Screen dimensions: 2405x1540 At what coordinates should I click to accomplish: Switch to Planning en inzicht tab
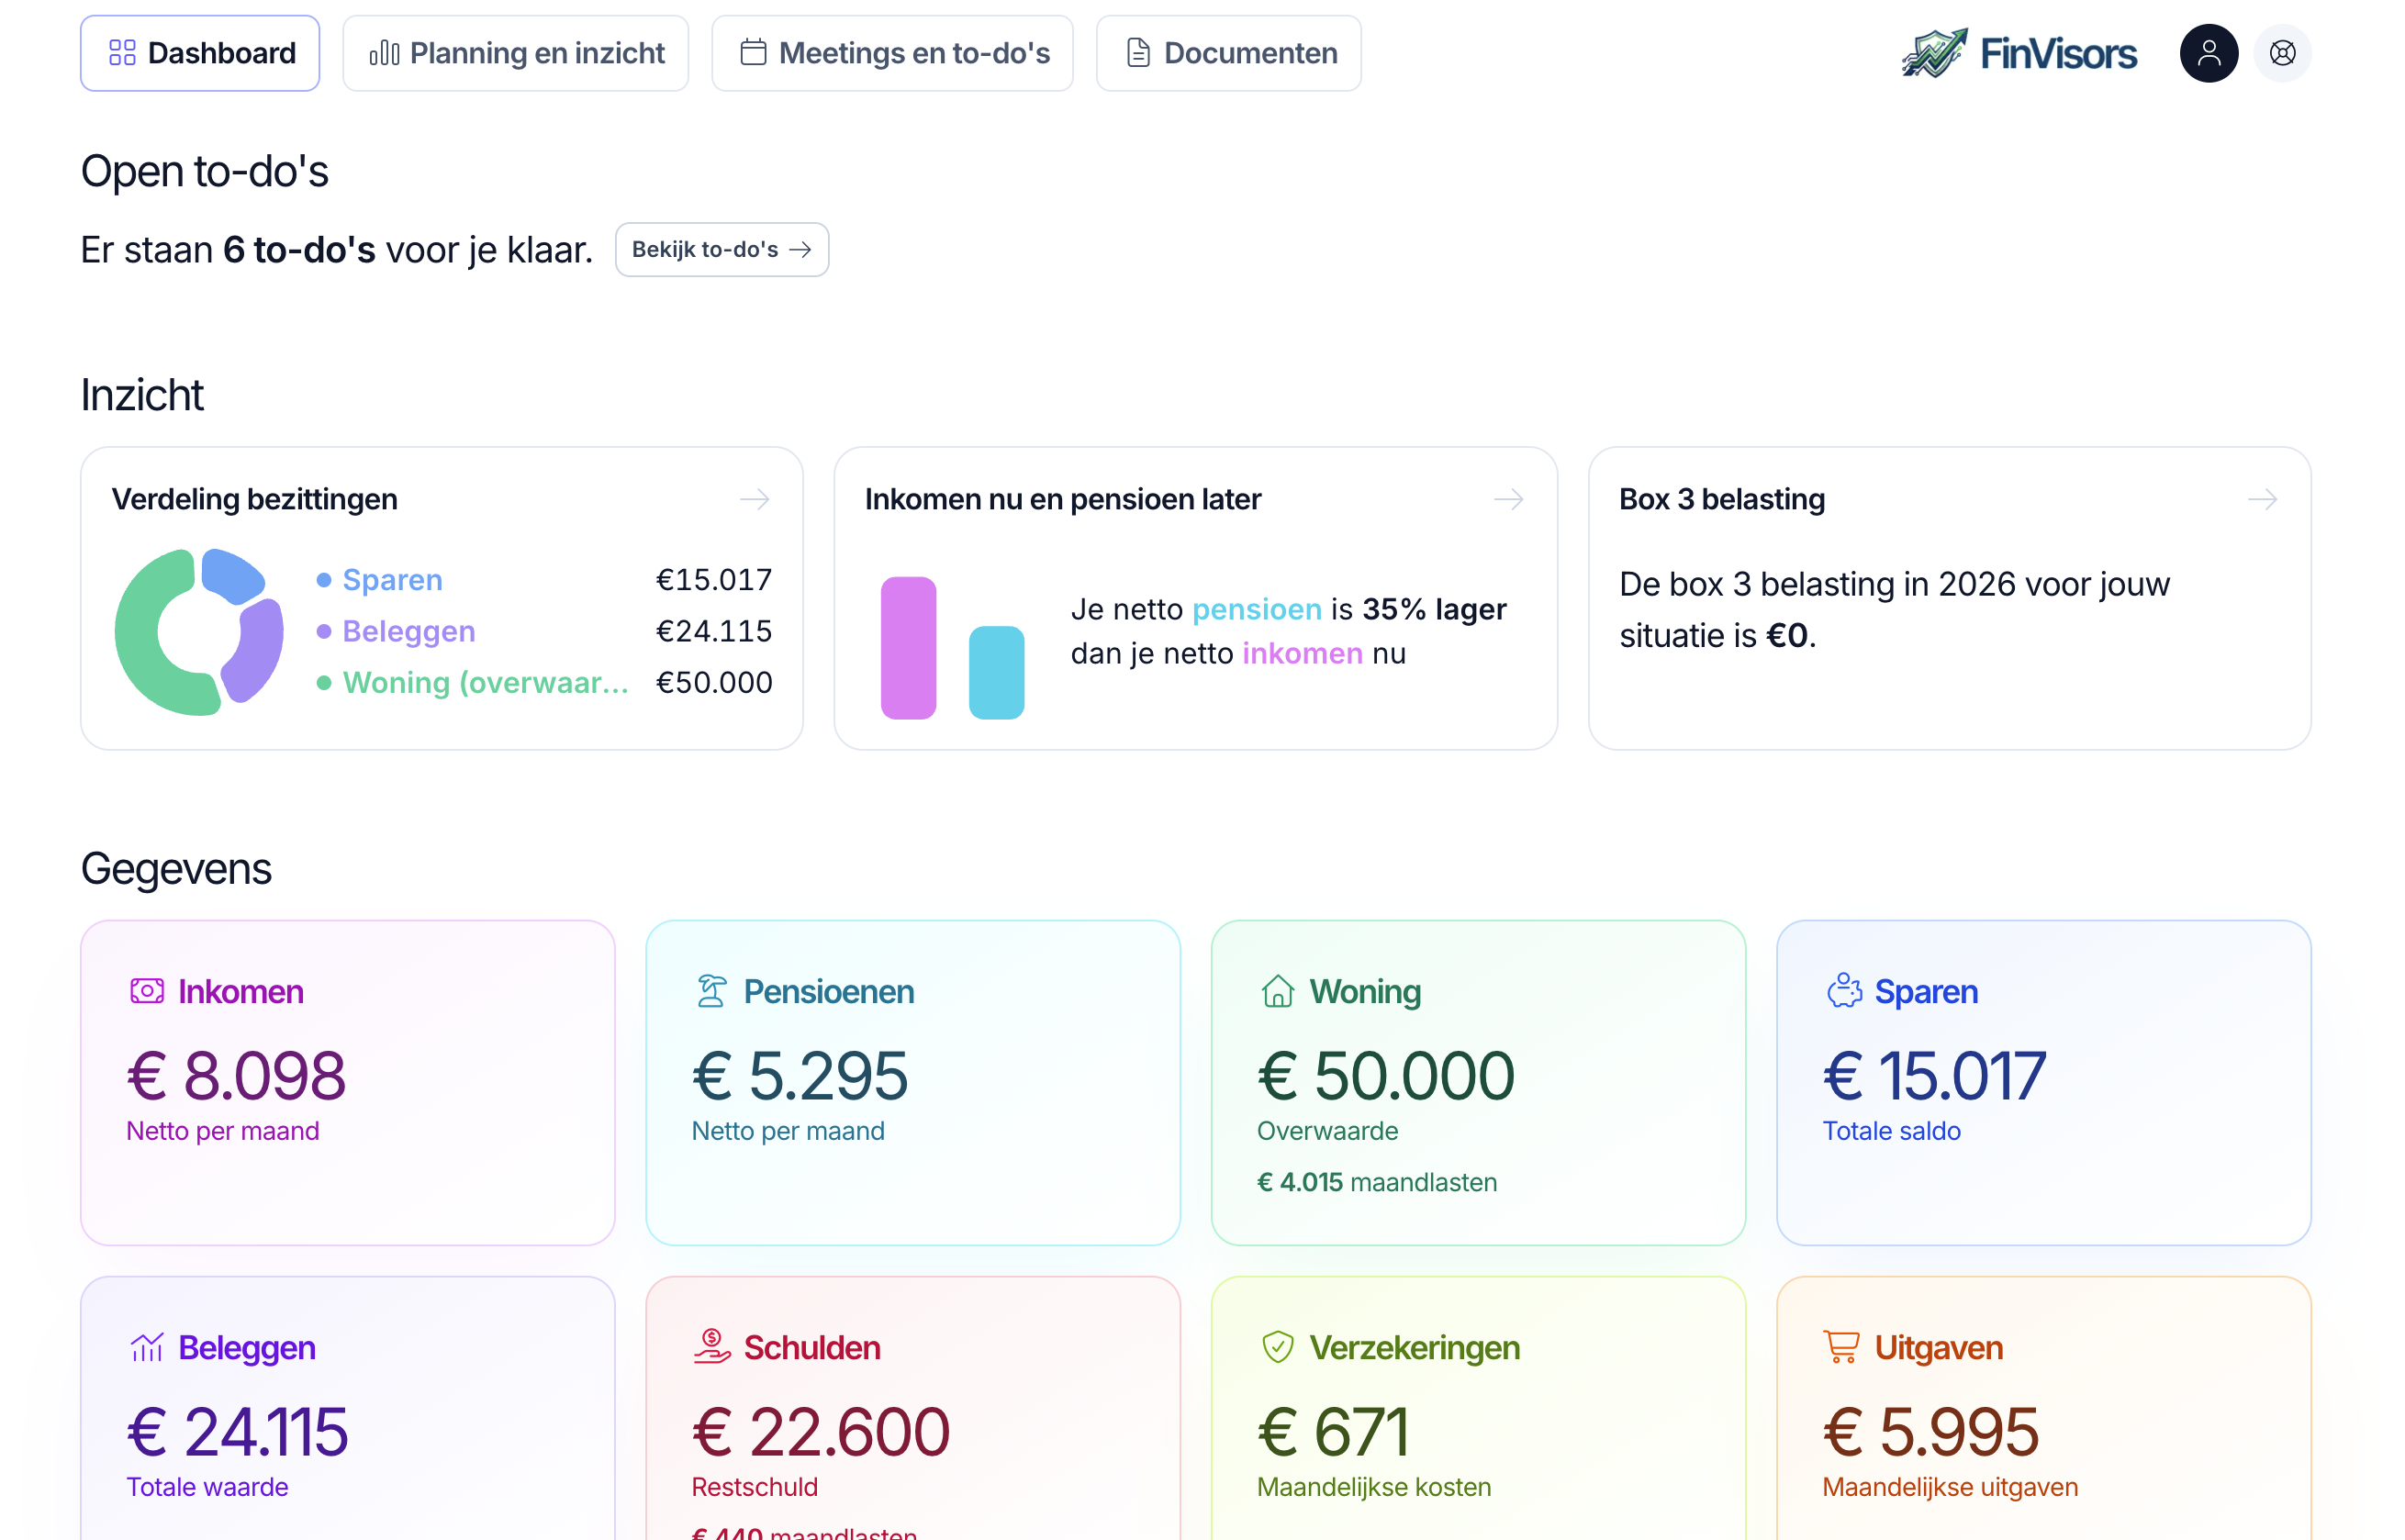(x=515, y=53)
